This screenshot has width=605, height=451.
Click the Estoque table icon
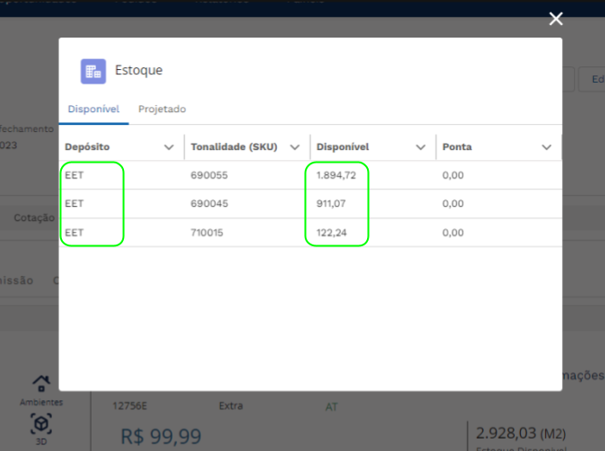93,71
